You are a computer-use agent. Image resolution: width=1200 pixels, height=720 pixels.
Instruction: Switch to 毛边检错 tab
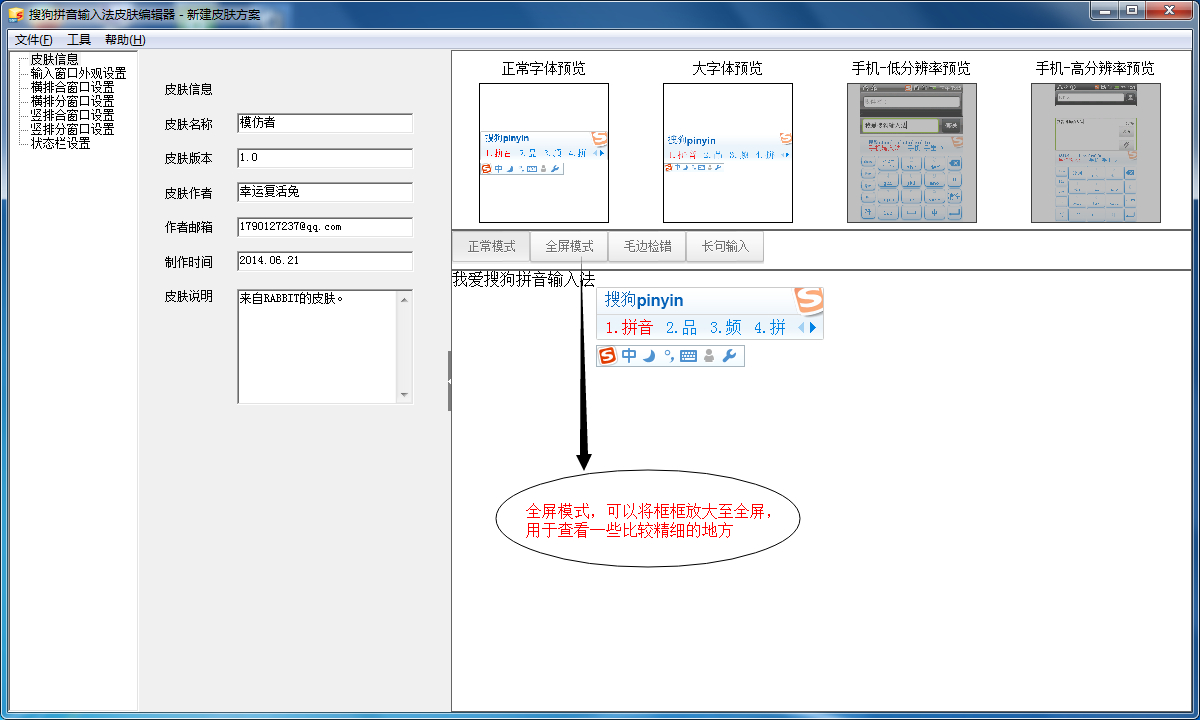(x=647, y=247)
